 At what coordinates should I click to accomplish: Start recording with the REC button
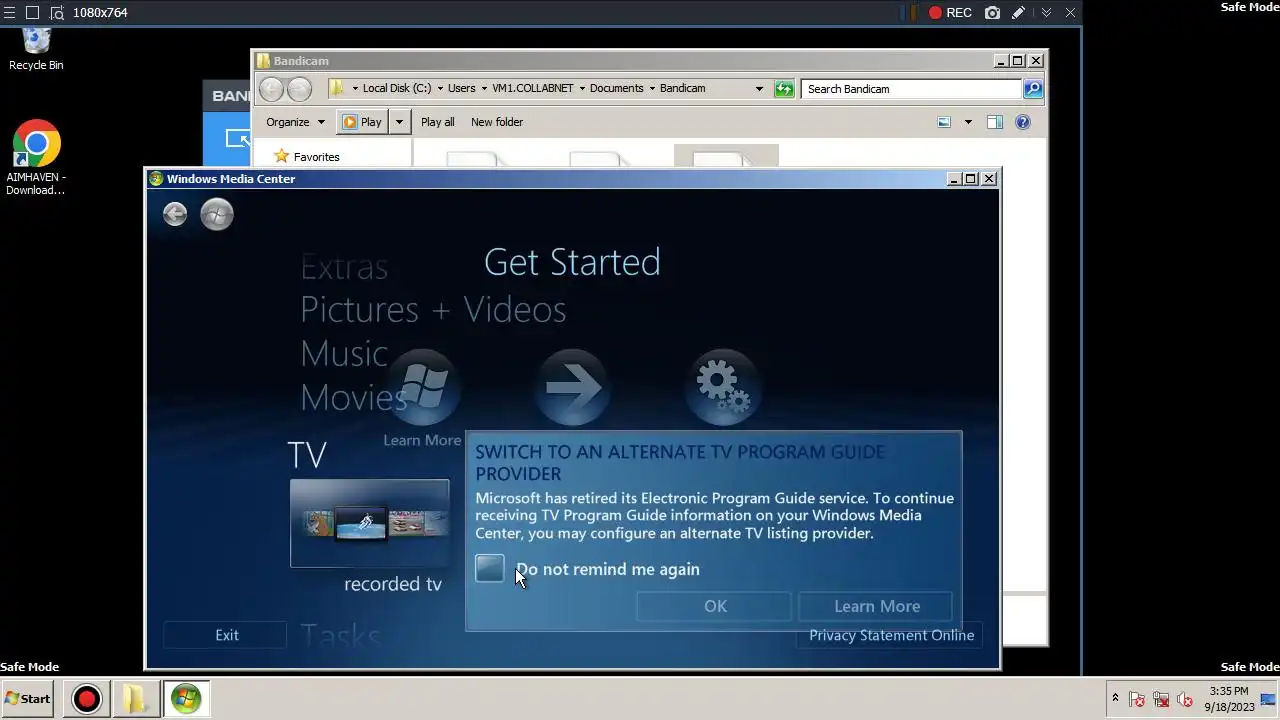[x=949, y=13]
